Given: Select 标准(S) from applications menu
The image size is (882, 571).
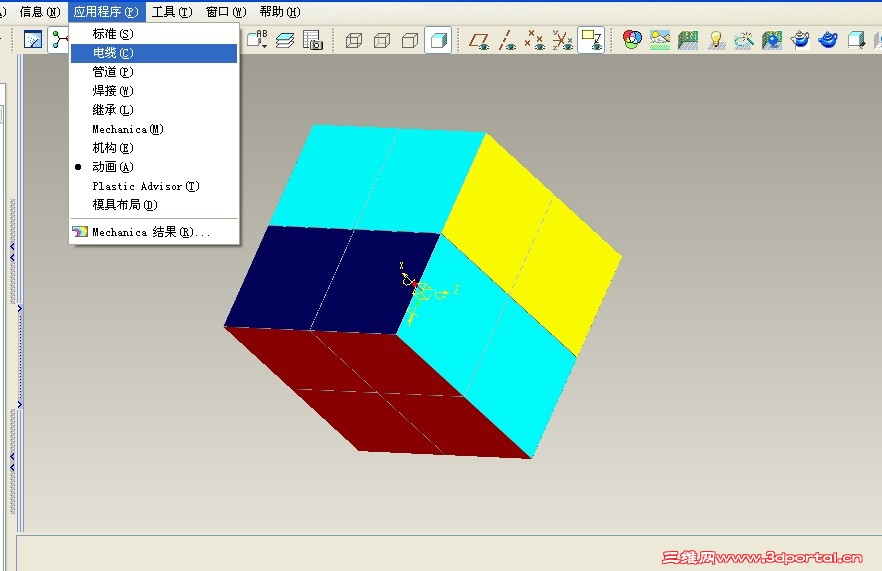Looking at the screenshot, I should point(154,34).
